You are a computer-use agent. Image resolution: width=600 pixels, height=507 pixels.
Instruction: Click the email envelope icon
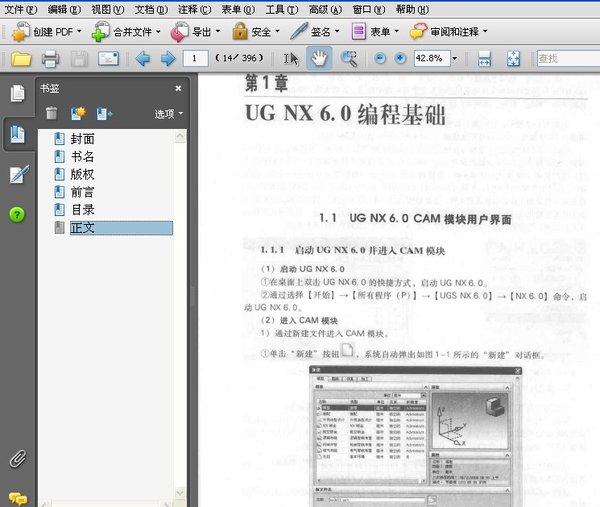point(108,59)
